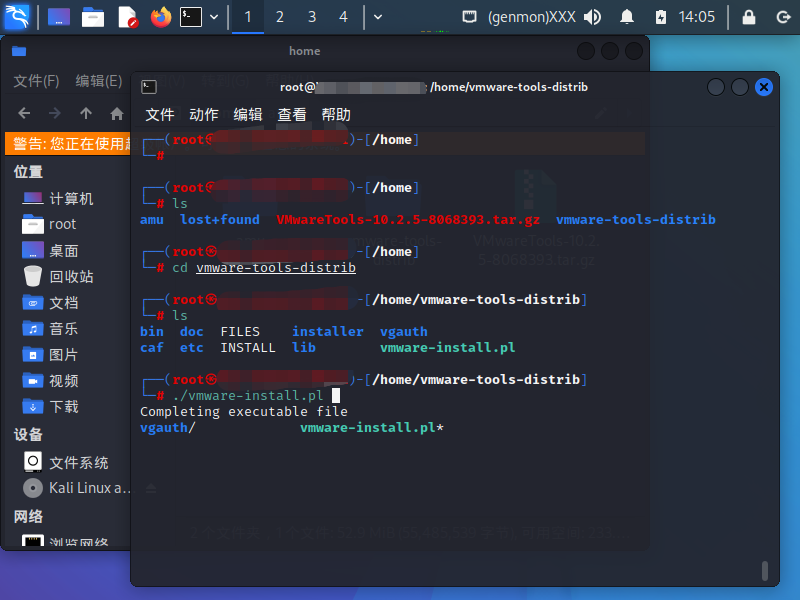Click the vmware-install.pl* completion suggestion
The width and height of the screenshot is (800, 600).
pyautogui.click(x=372, y=428)
